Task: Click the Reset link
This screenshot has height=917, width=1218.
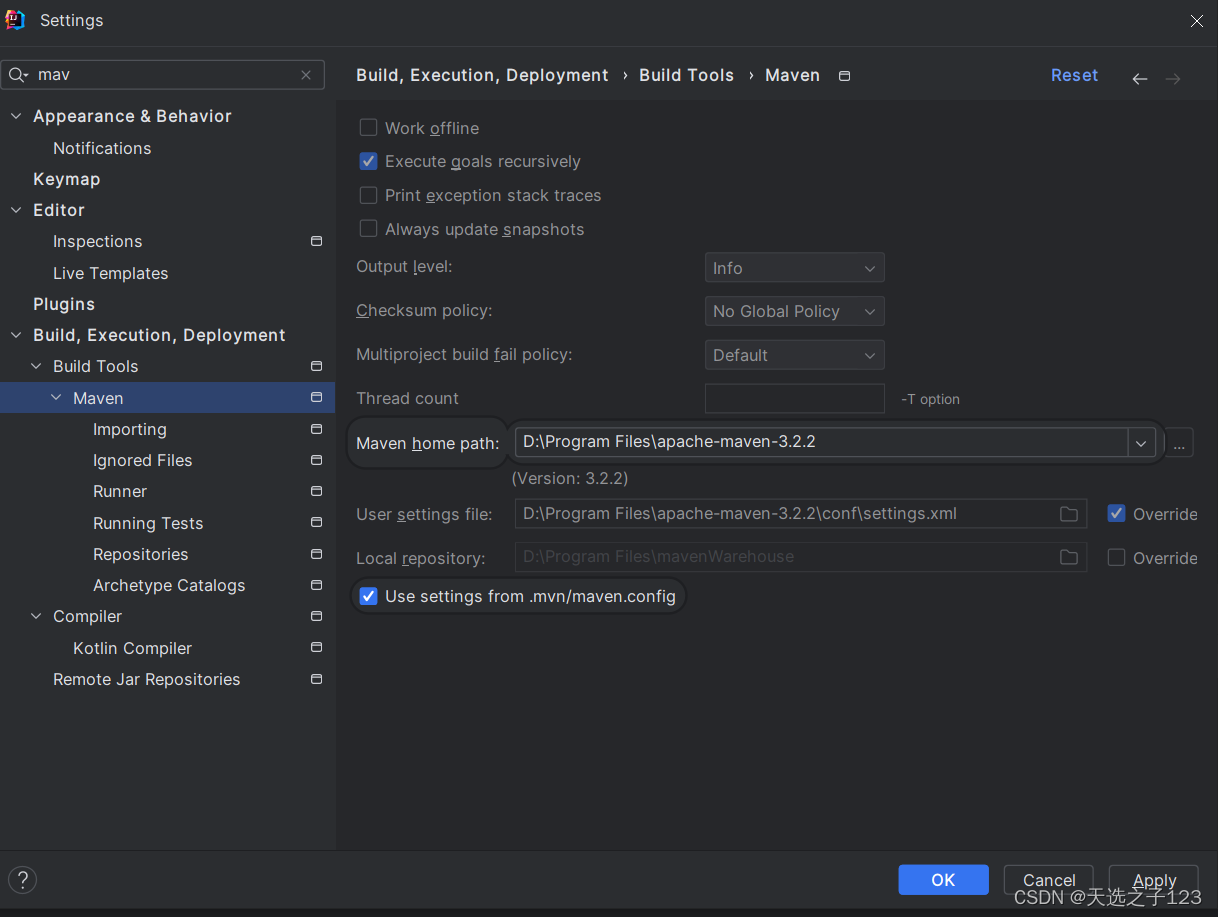Action: point(1074,75)
